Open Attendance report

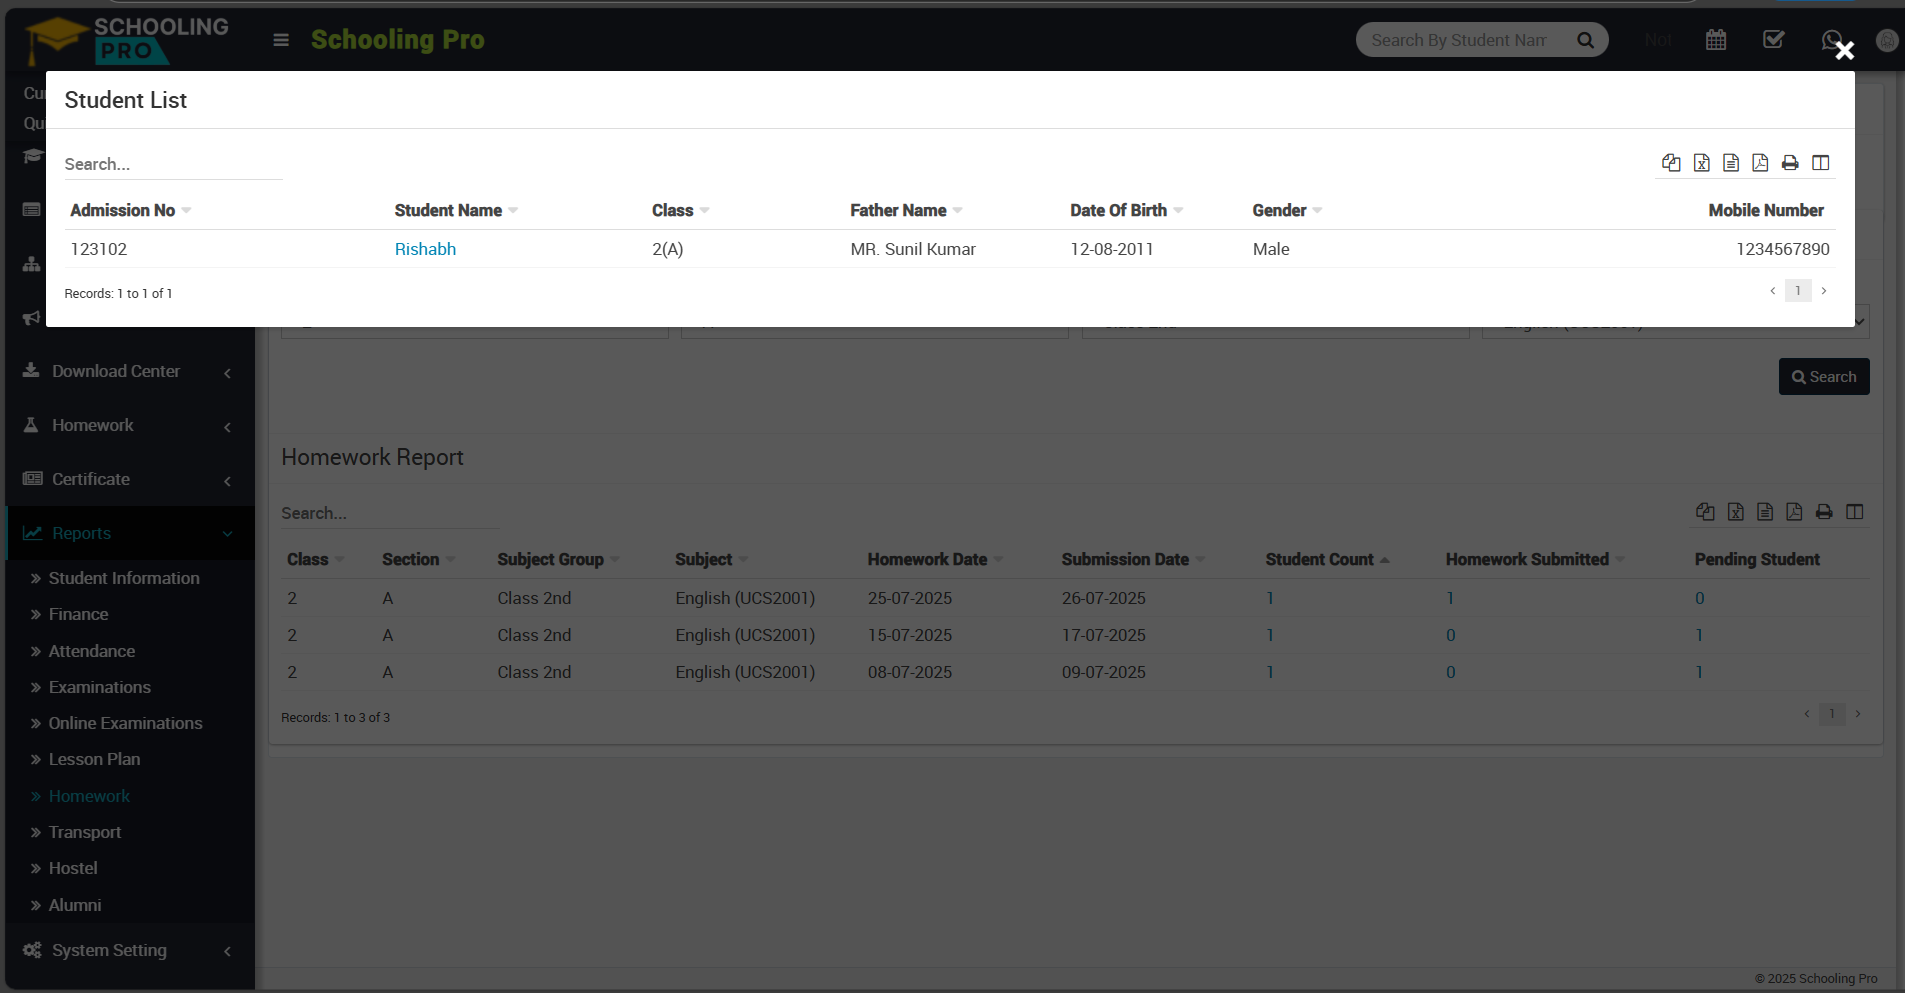tap(91, 651)
